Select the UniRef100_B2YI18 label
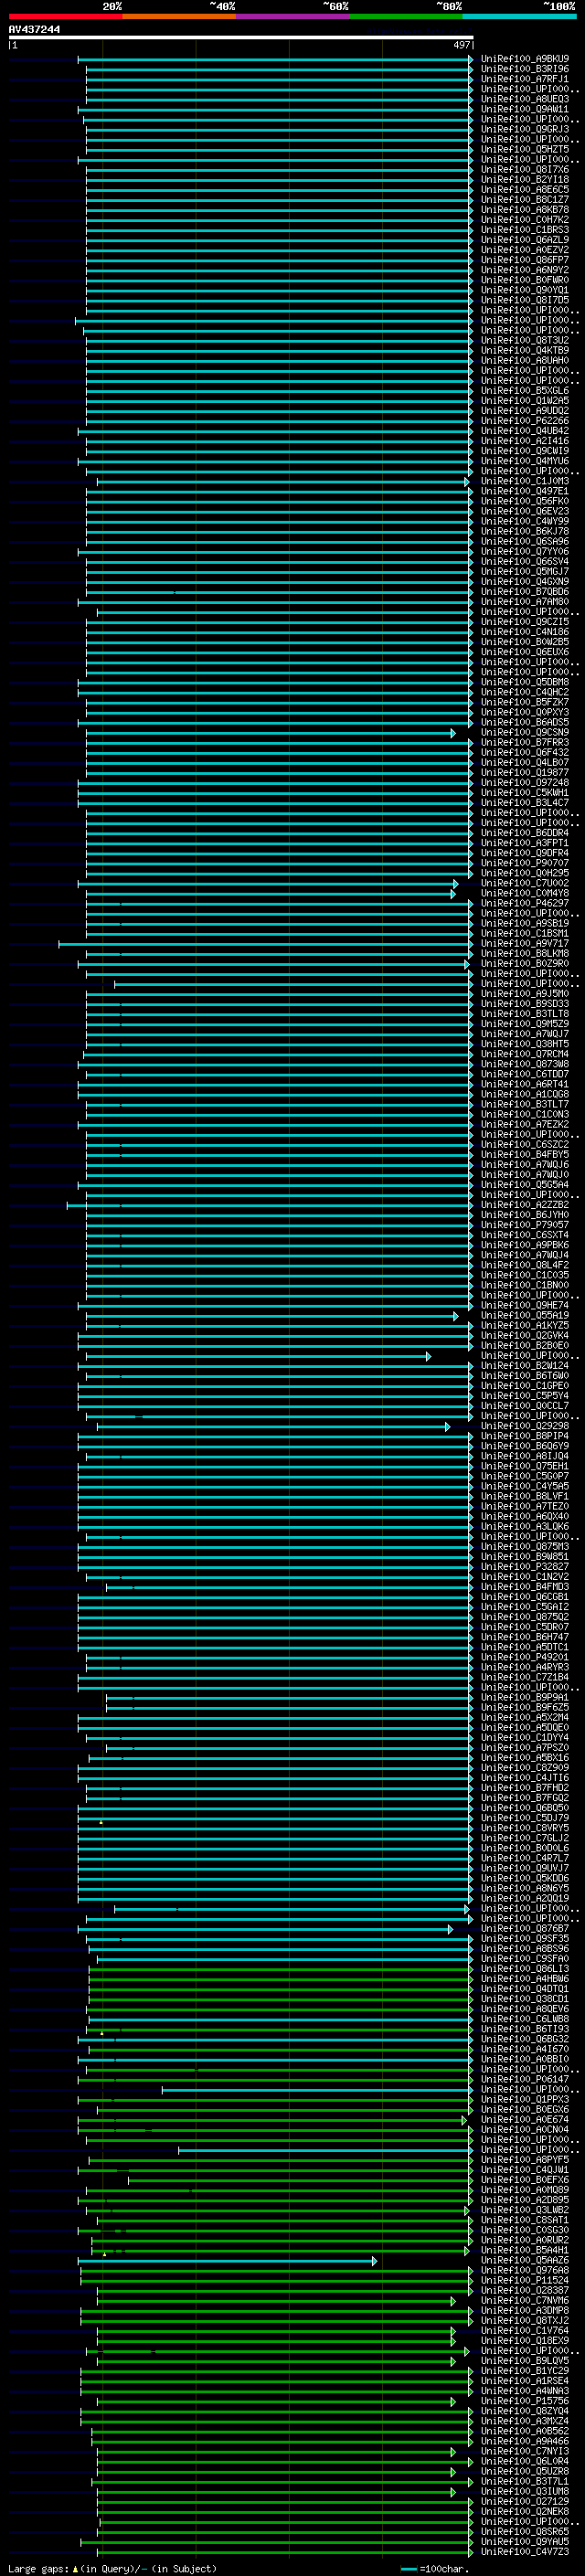The image size is (585, 2576). click(525, 179)
